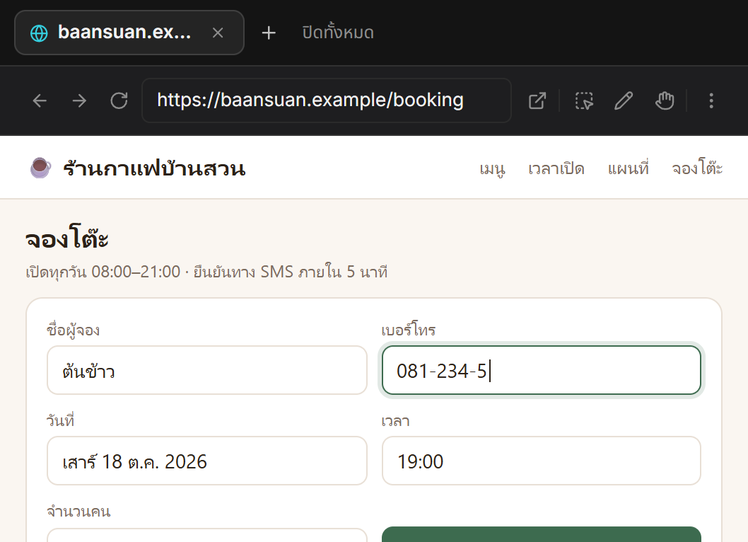748x542 pixels.
Task: Click the ชื่อผู้จอง name field
Action: tap(207, 370)
